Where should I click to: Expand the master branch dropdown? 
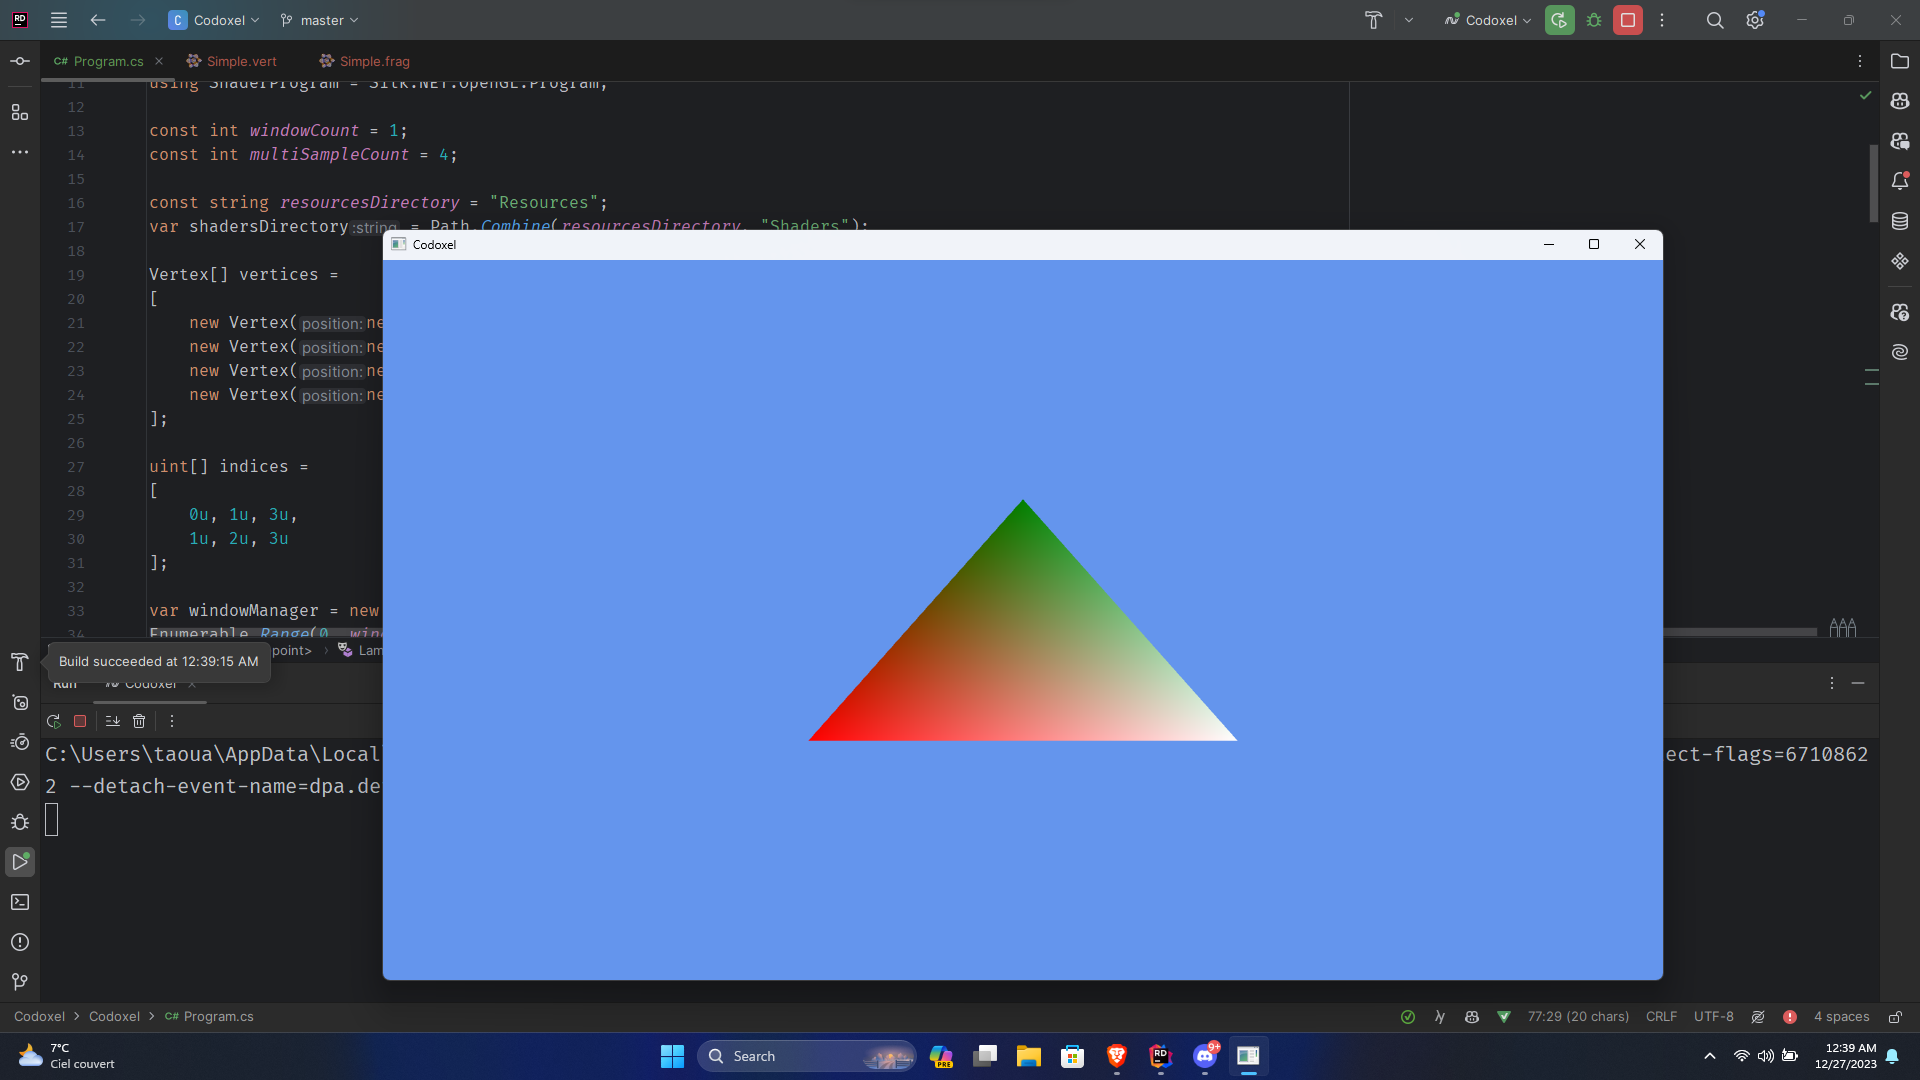coord(319,20)
